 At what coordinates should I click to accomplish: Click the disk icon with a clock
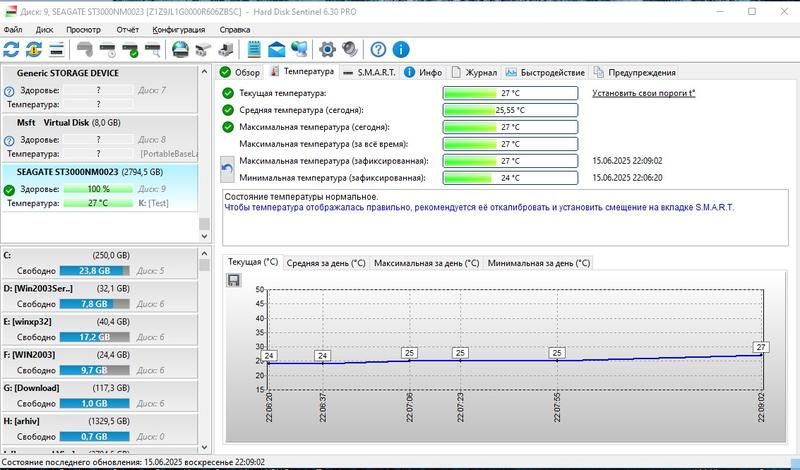click(108, 50)
